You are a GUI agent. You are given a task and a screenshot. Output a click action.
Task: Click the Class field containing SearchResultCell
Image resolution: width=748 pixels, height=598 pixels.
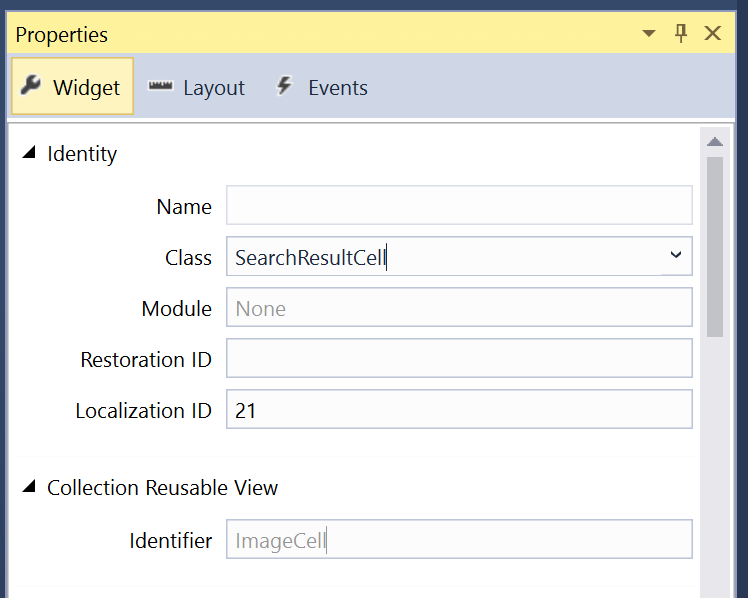point(442,257)
